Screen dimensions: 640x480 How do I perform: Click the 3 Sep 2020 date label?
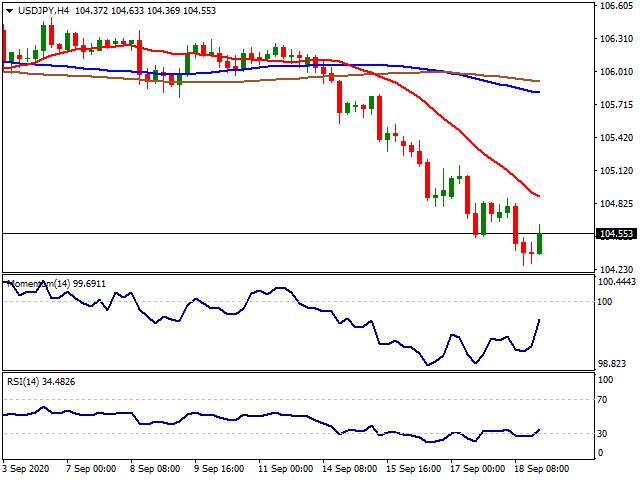26,469
